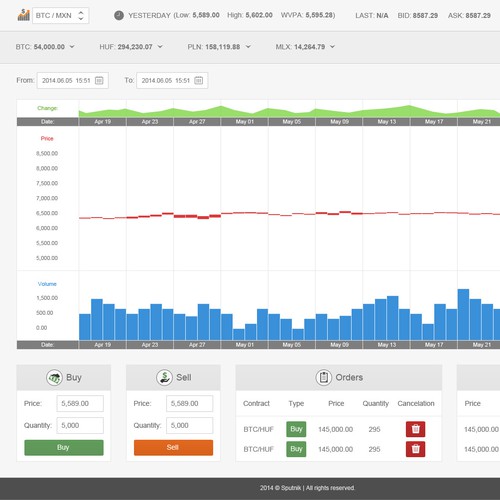Click the 1,500.00 volume axis label
The width and height of the screenshot is (500, 500).
pyautogui.click(x=47, y=298)
